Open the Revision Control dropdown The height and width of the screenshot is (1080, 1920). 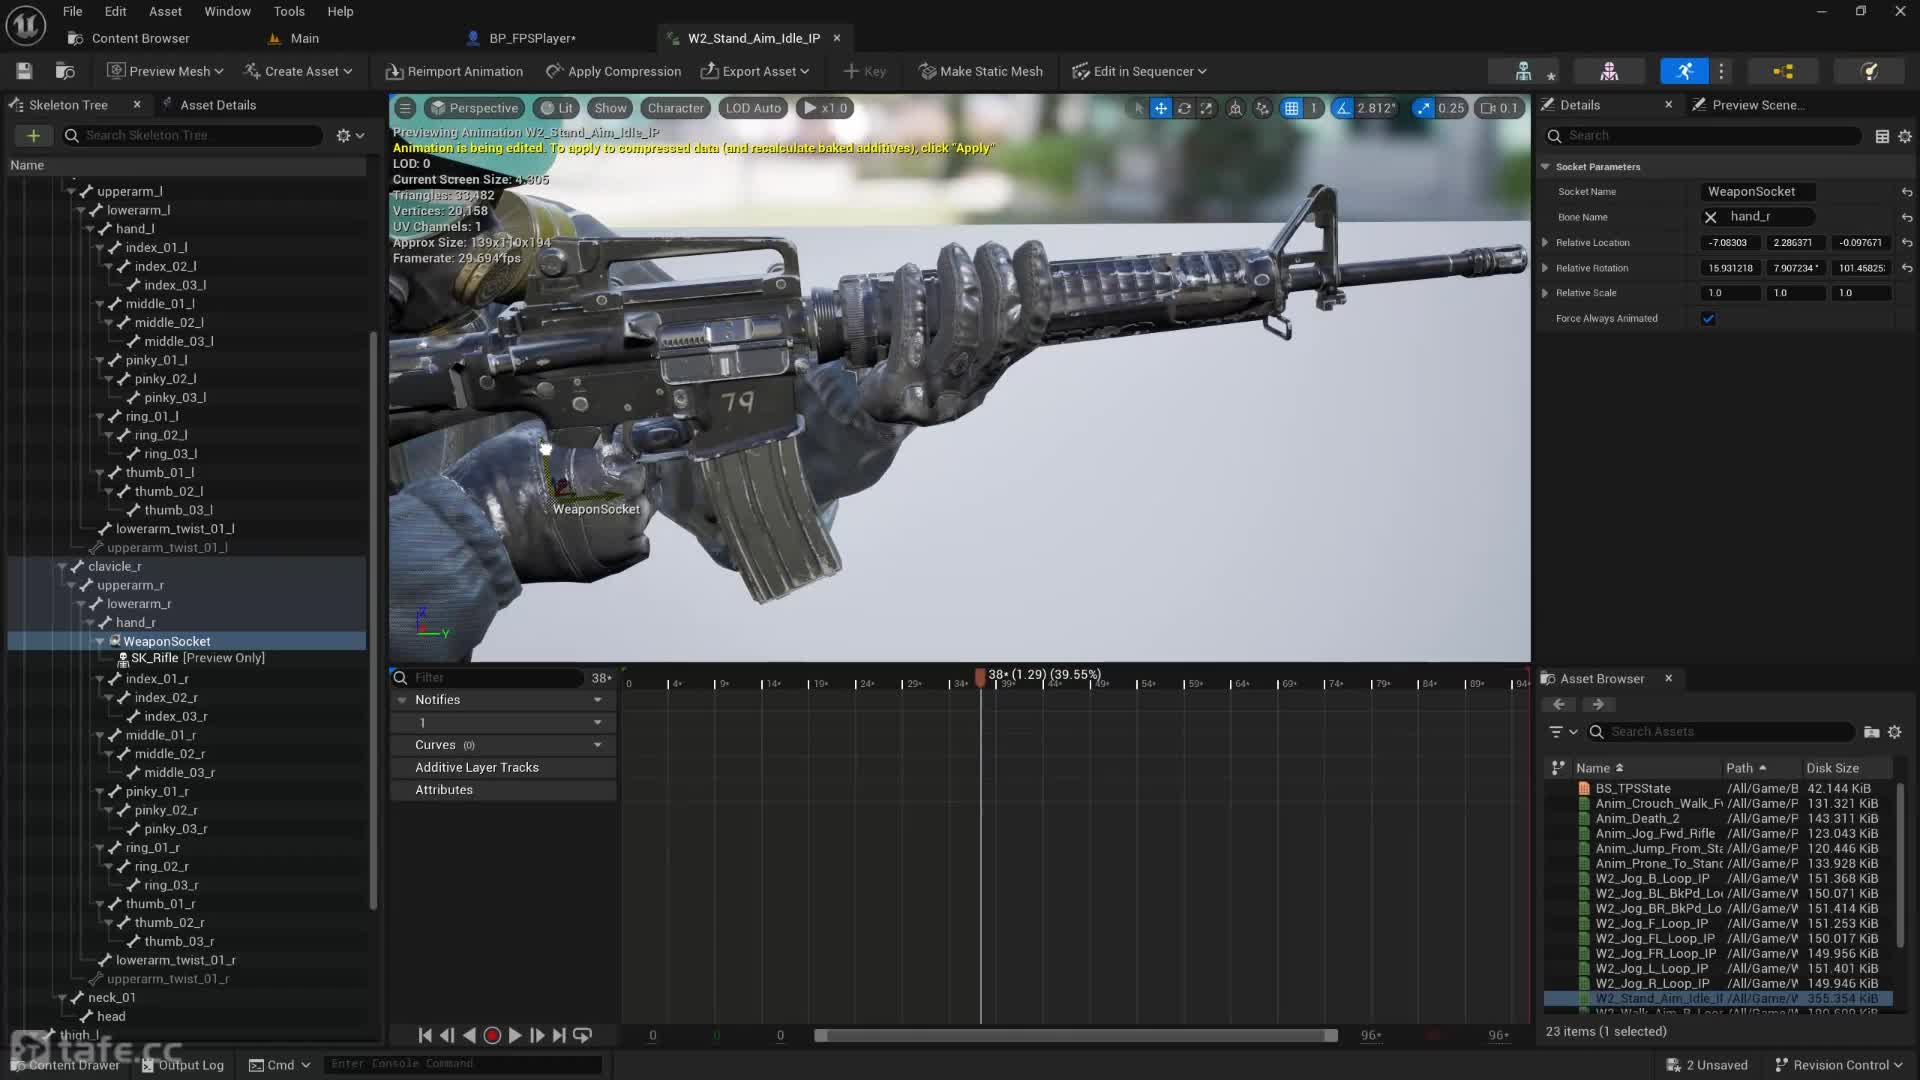pos(1838,1065)
